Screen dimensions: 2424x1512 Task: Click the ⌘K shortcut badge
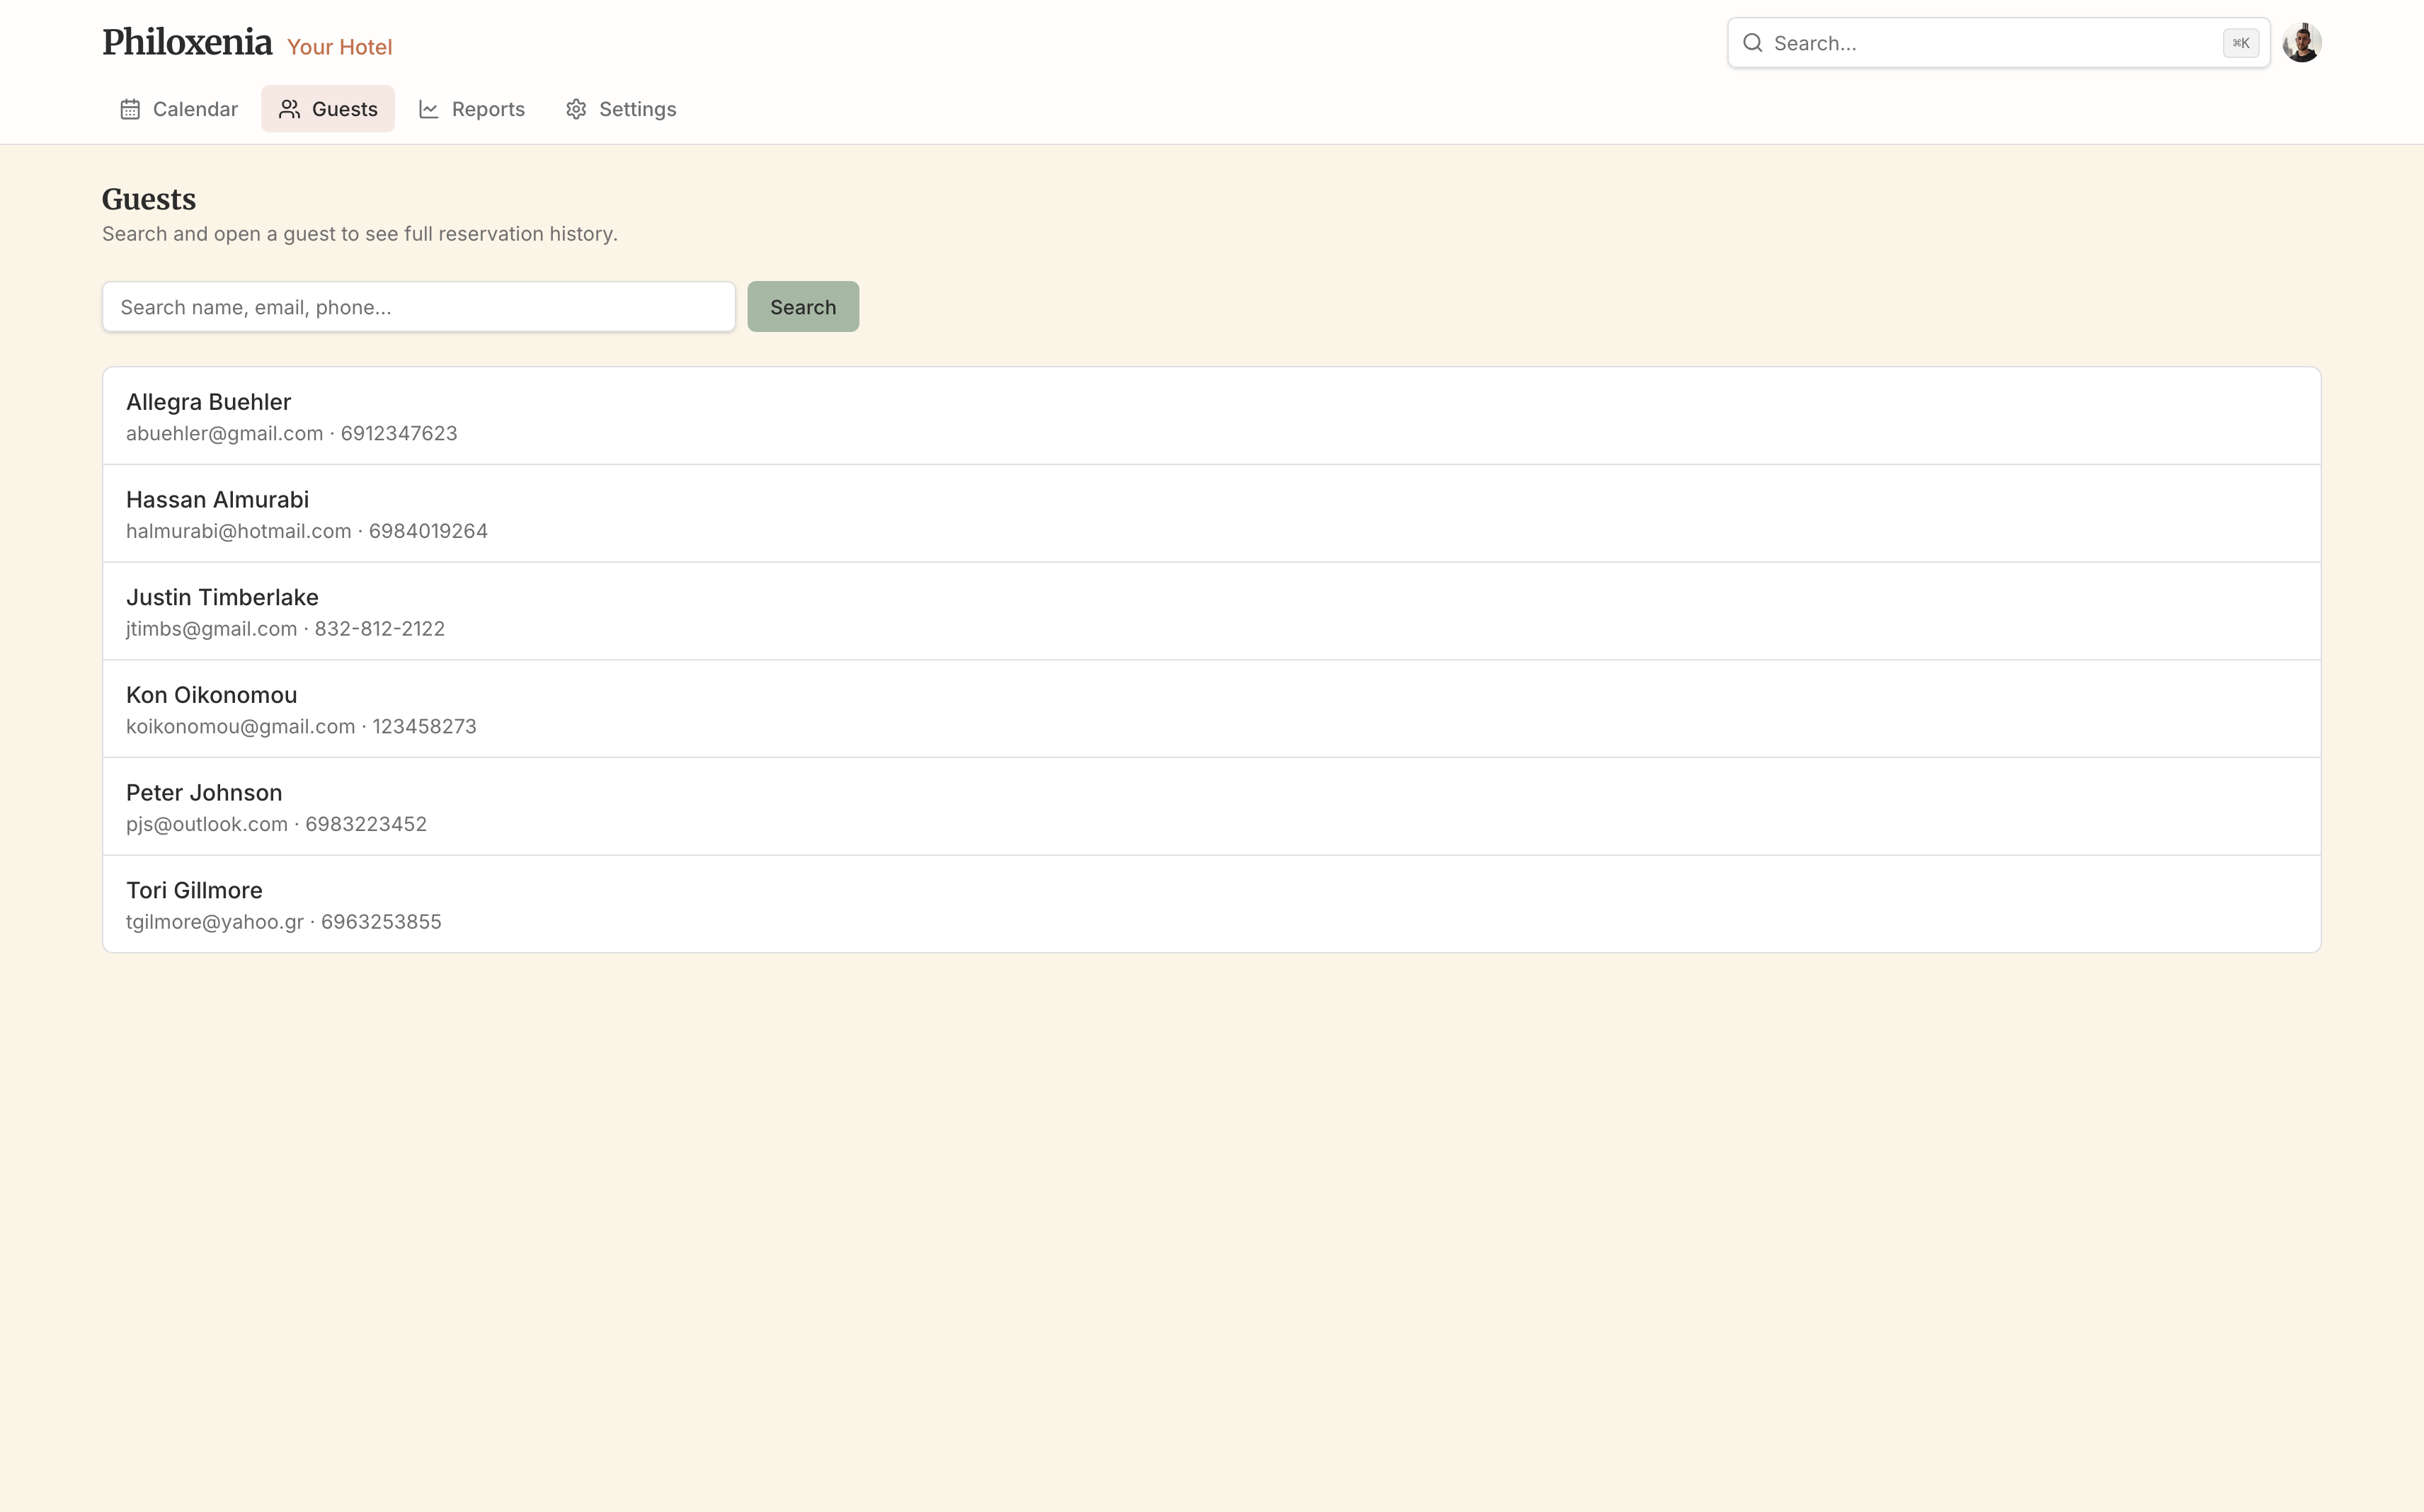click(2240, 43)
